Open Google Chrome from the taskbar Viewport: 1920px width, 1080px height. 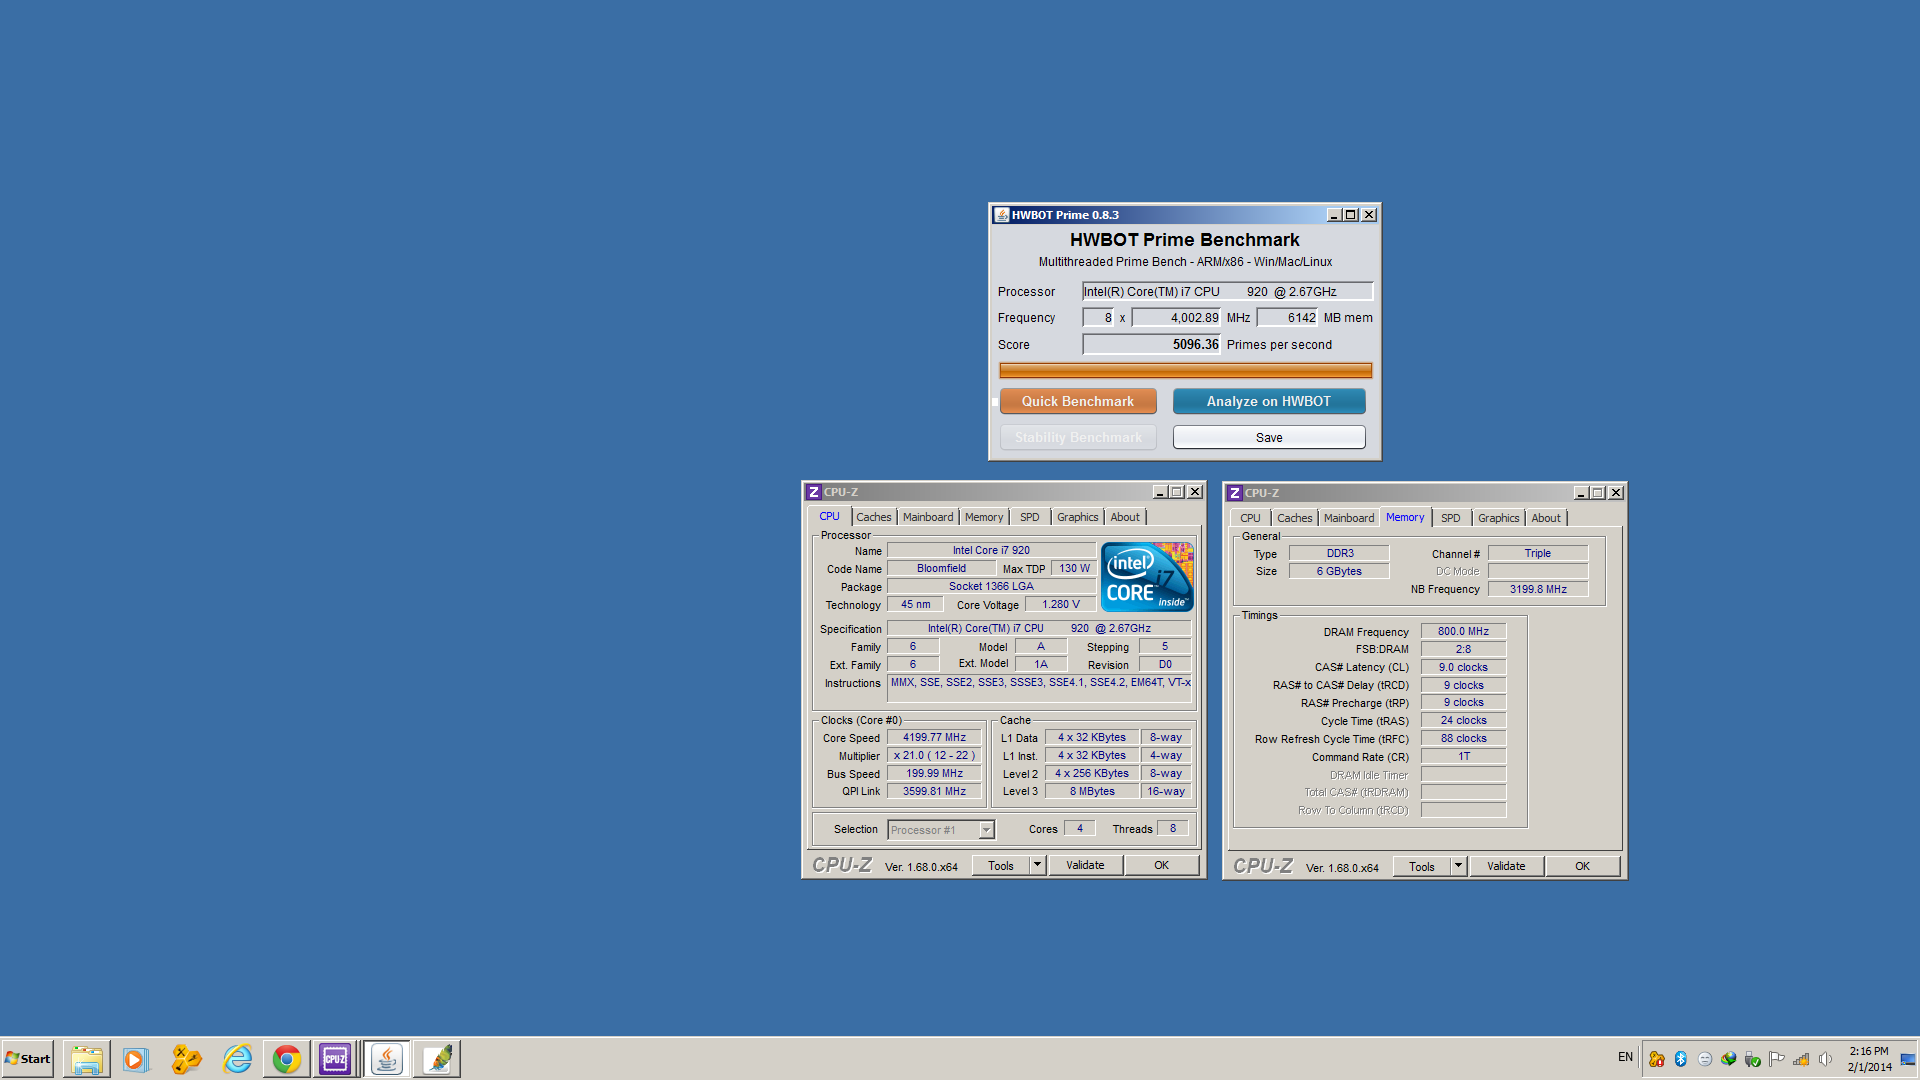coord(287,1059)
